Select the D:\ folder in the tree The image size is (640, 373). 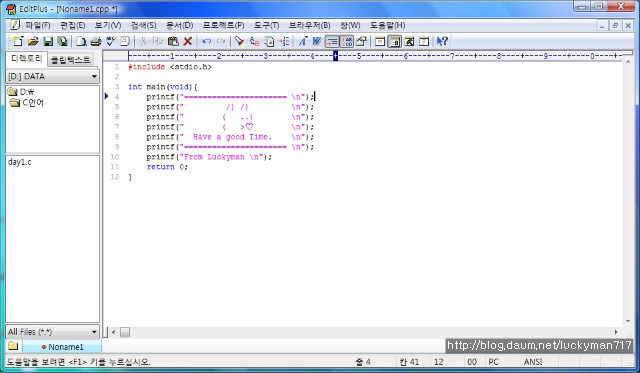point(21,92)
